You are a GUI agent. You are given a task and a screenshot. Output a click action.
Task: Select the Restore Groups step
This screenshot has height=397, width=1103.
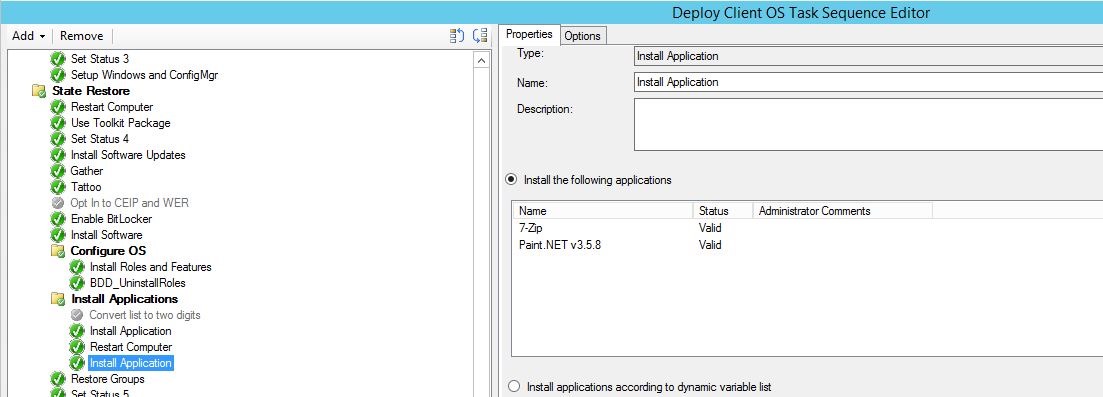tap(108, 379)
